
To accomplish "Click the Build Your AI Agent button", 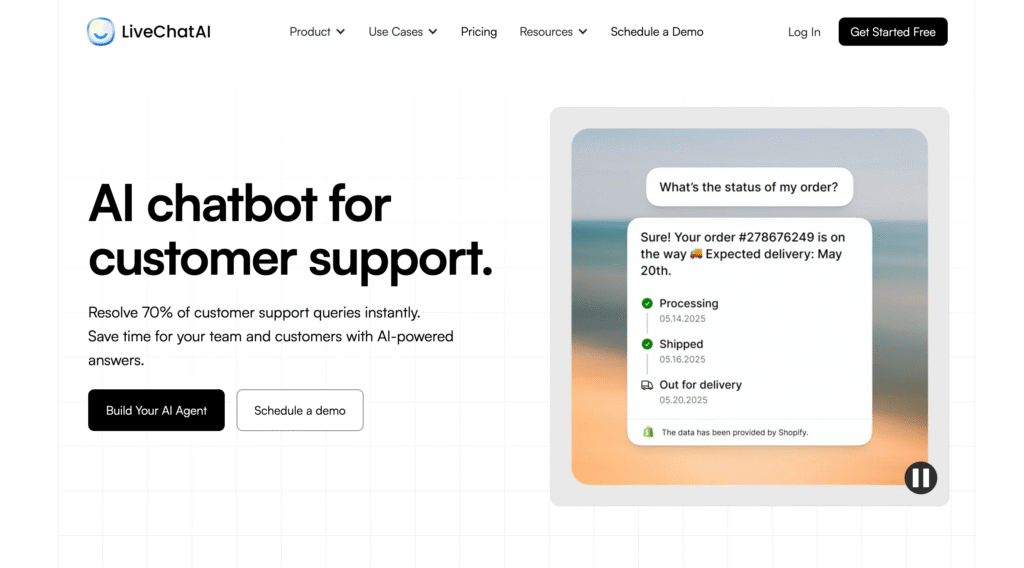I will (156, 410).
